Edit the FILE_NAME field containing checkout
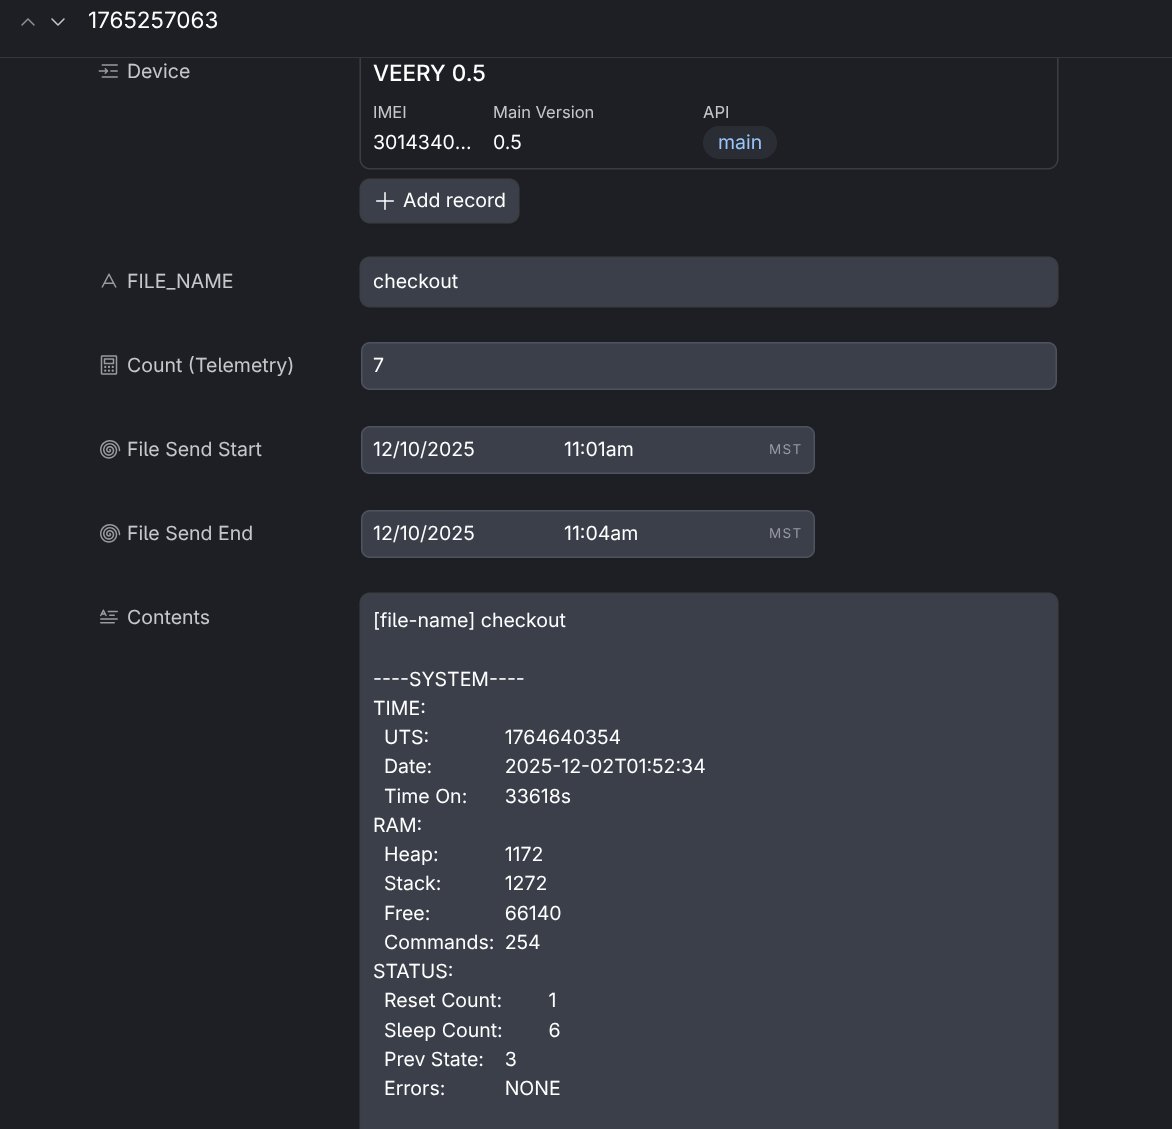The image size is (1172, 1129). tap(709, 282)
